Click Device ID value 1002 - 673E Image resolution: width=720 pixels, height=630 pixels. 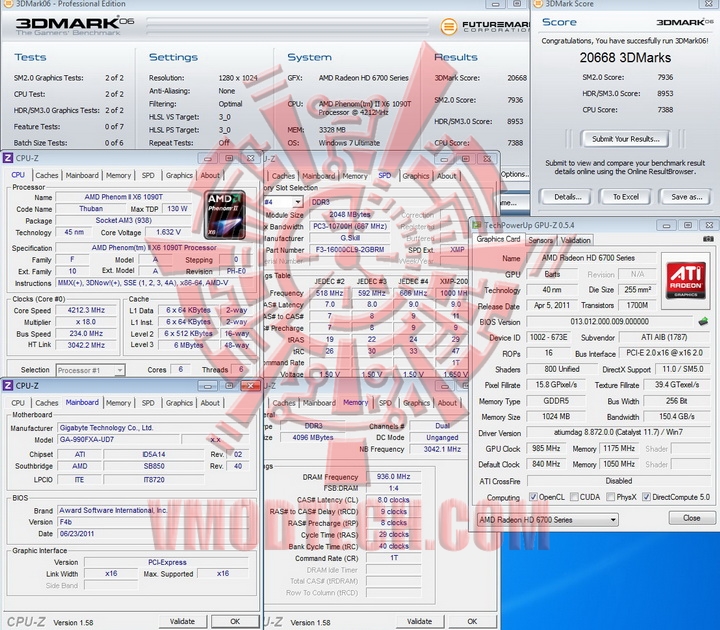pyautogui.click(x=549, y=338)
